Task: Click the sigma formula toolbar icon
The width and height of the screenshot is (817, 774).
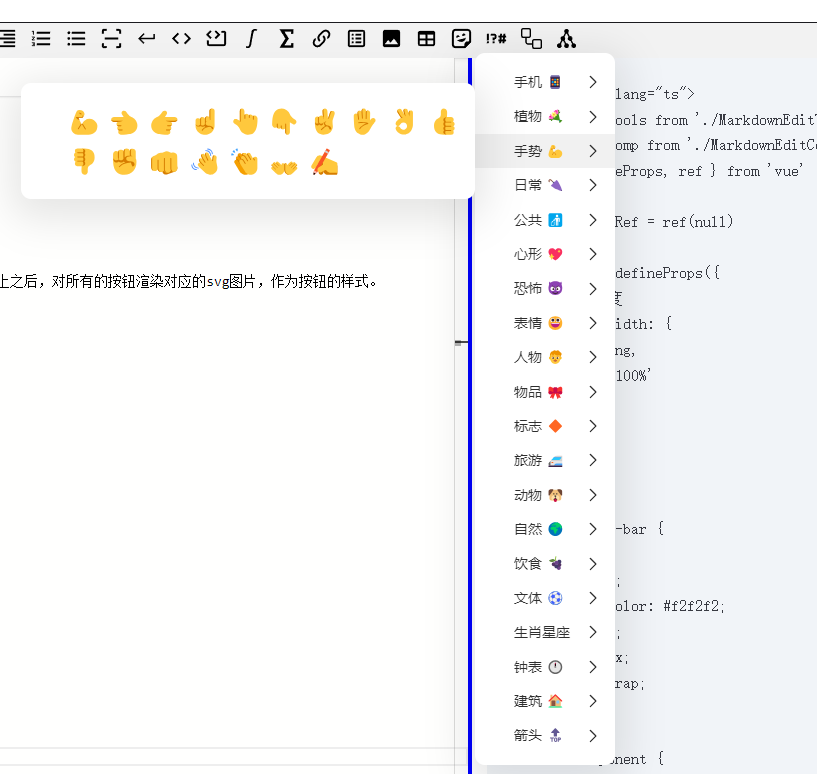Action: tap(286, 39)
